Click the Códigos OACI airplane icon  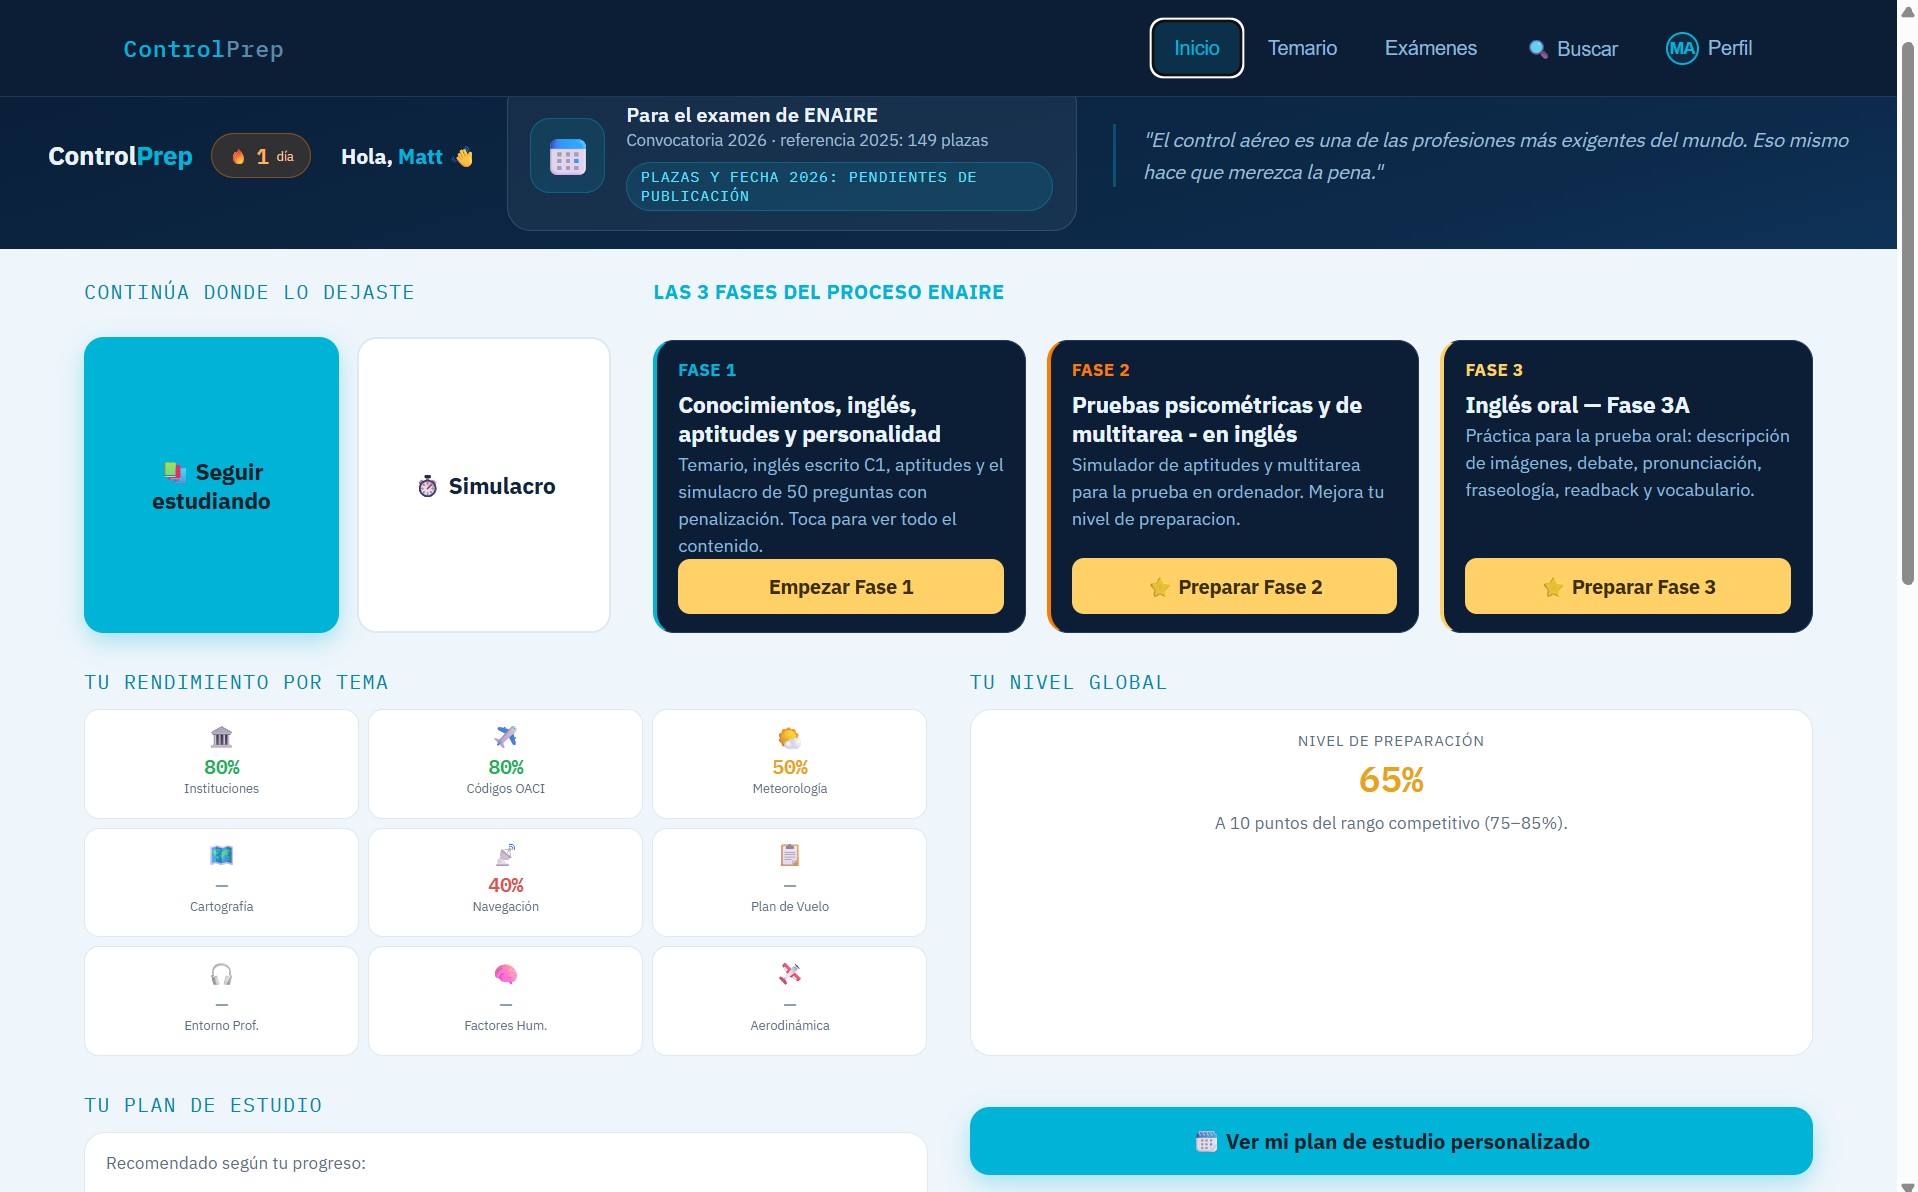click(505, 737)
